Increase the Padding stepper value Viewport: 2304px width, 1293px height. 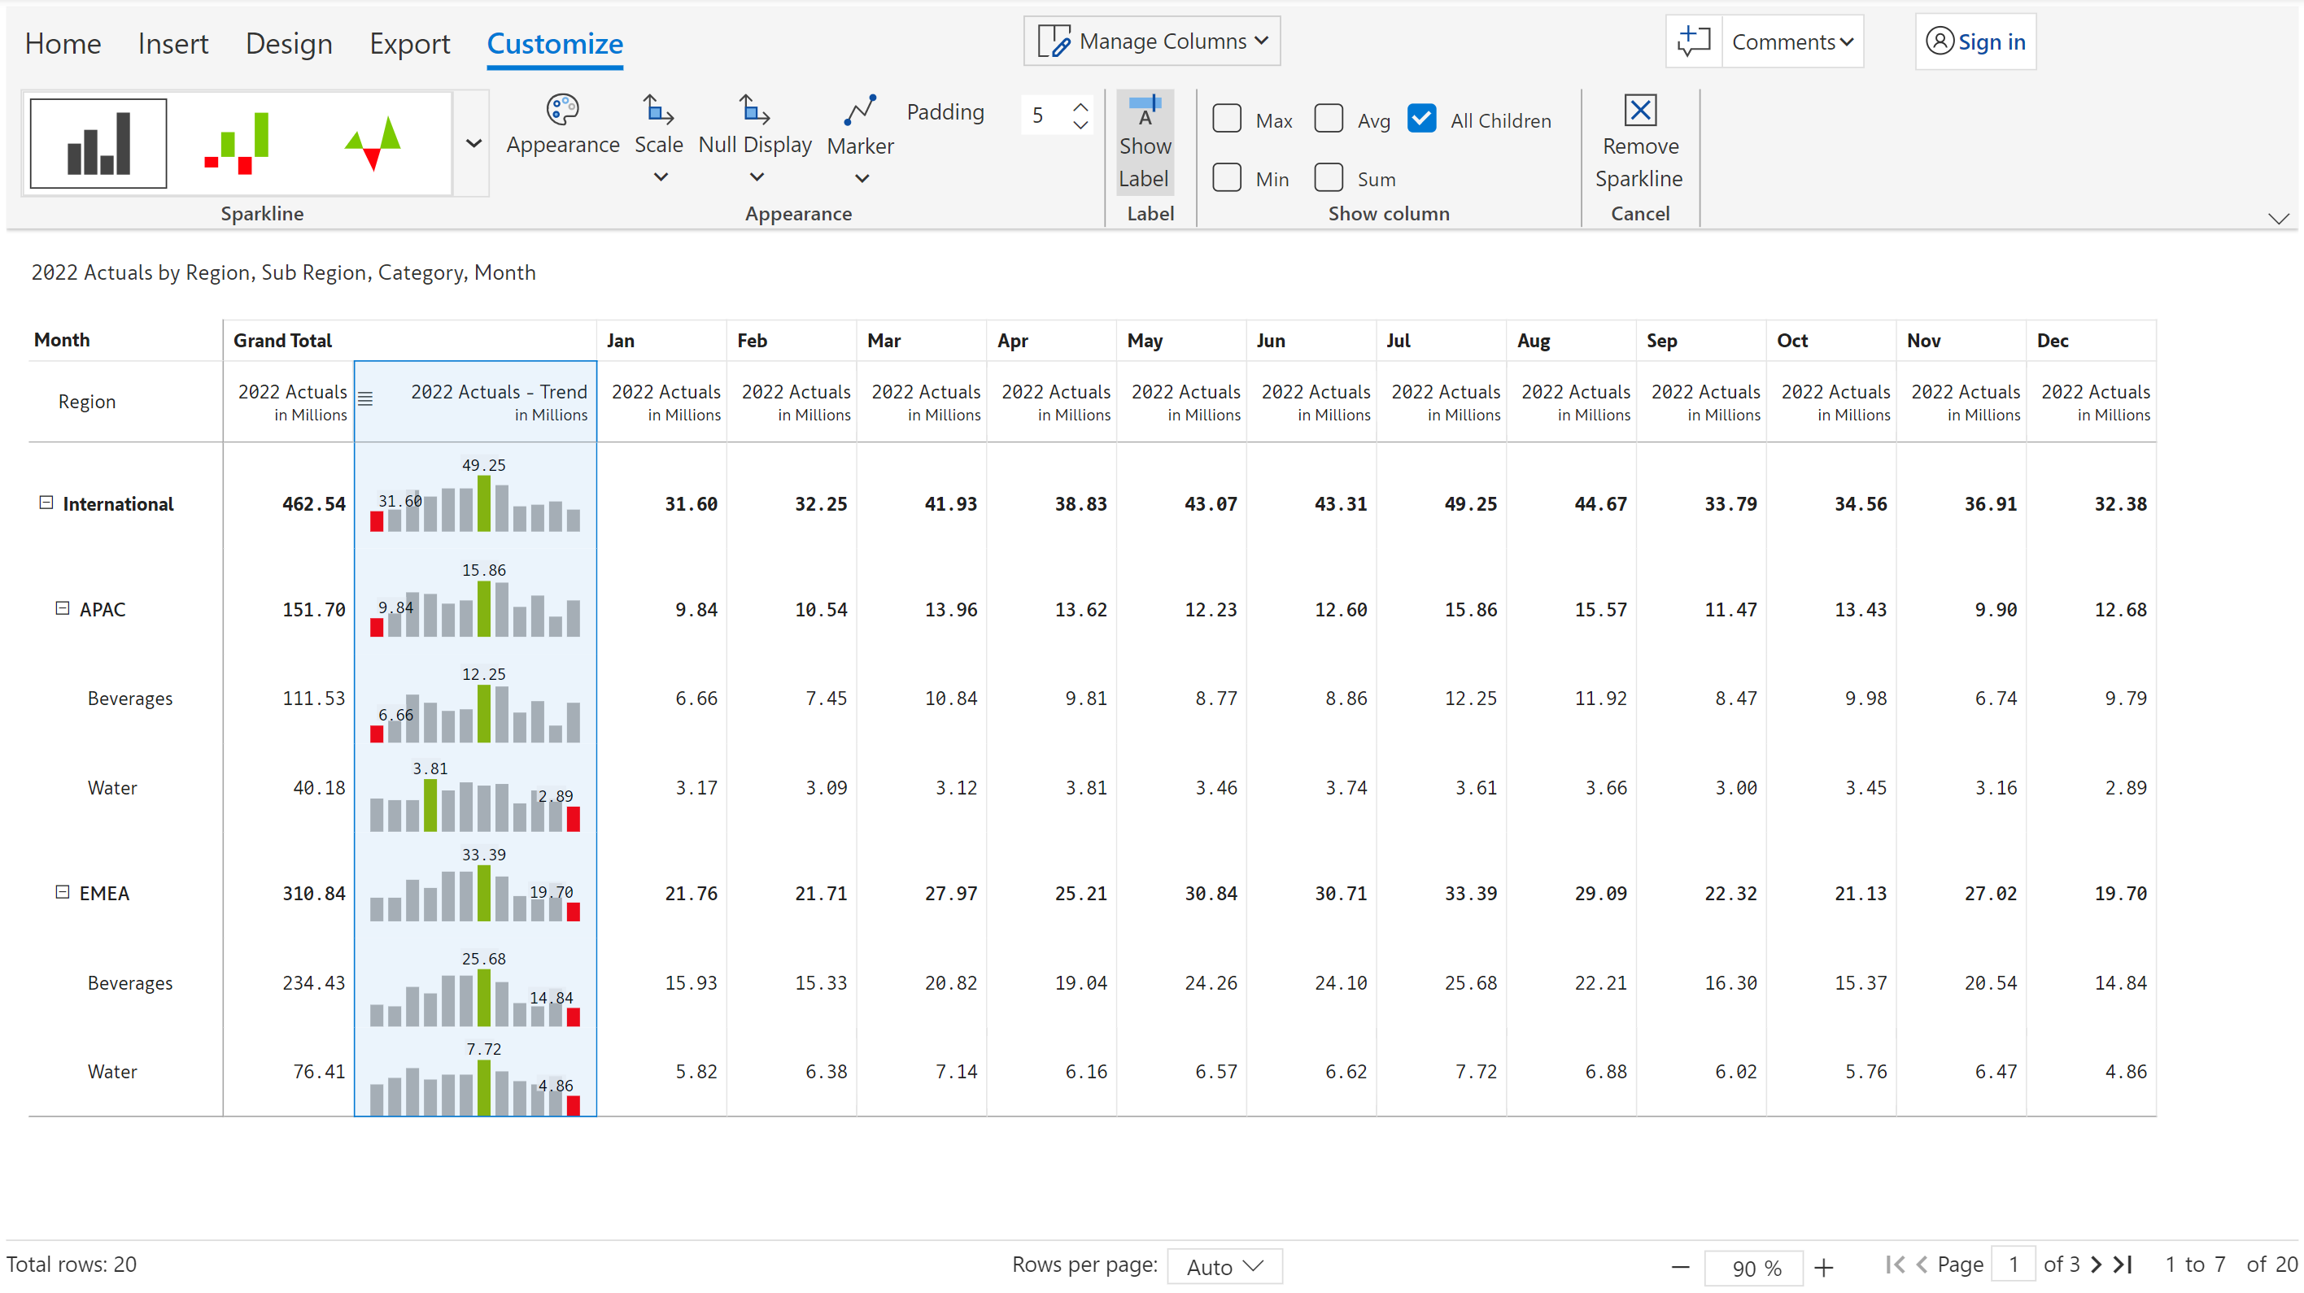click(1080, 105)
